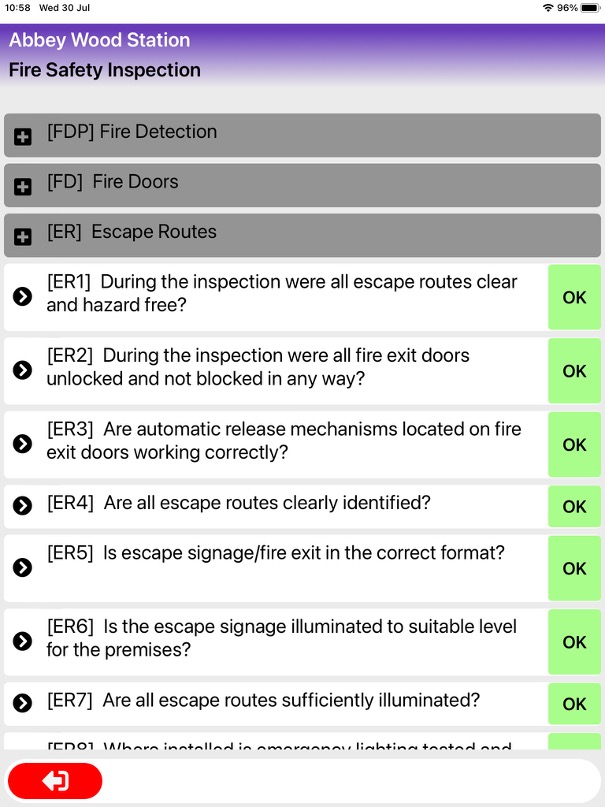The image size is (605, 807).
Task: Open ER5 question arrow icon
Action: click(x=22, y=568)
